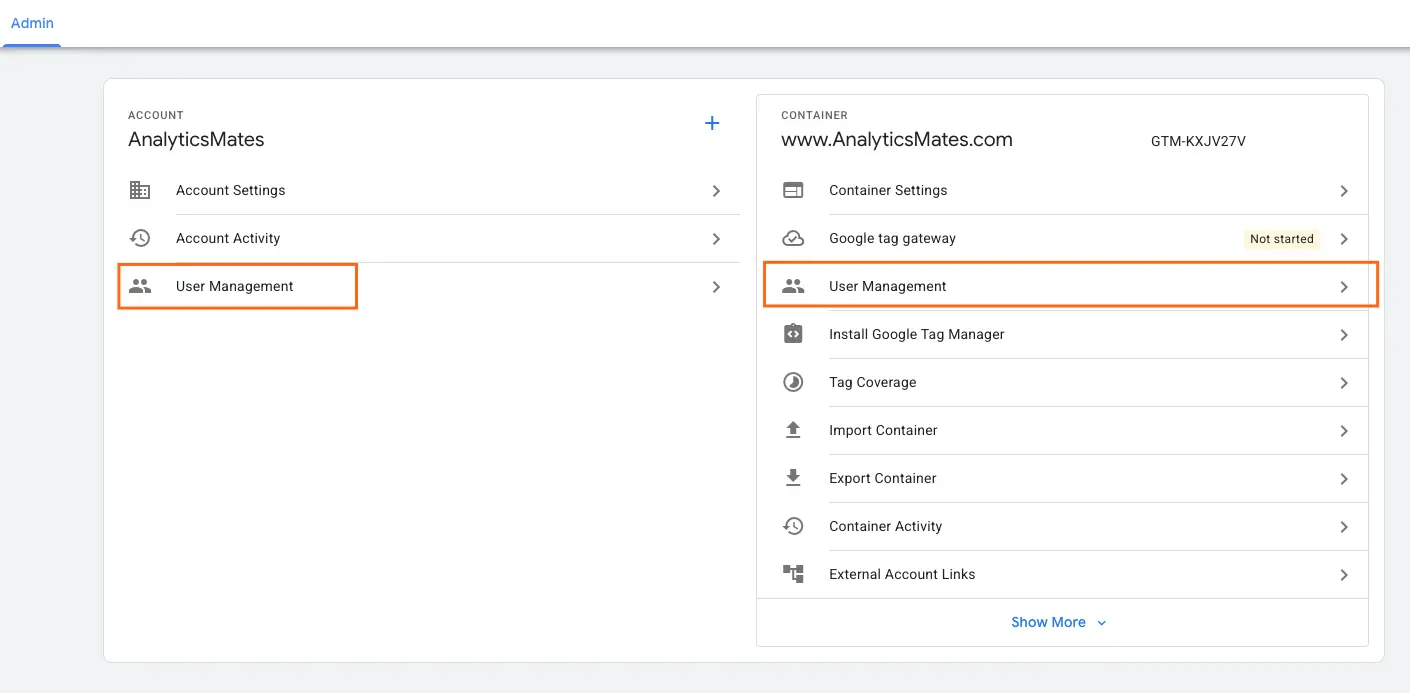The image size is (1410, 693).
Task: Click the Import Container upload icon
Action: click(793, 430)
